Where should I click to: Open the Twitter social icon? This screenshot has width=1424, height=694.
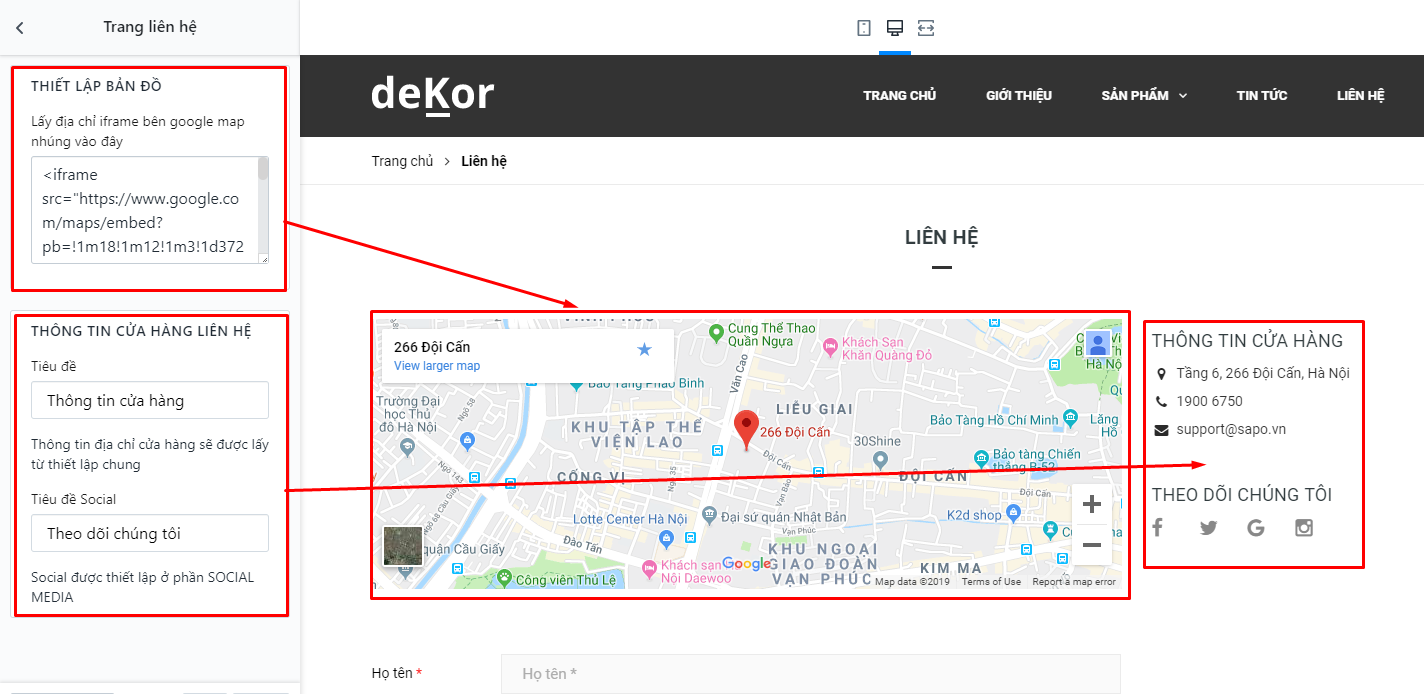(1208, 528)
